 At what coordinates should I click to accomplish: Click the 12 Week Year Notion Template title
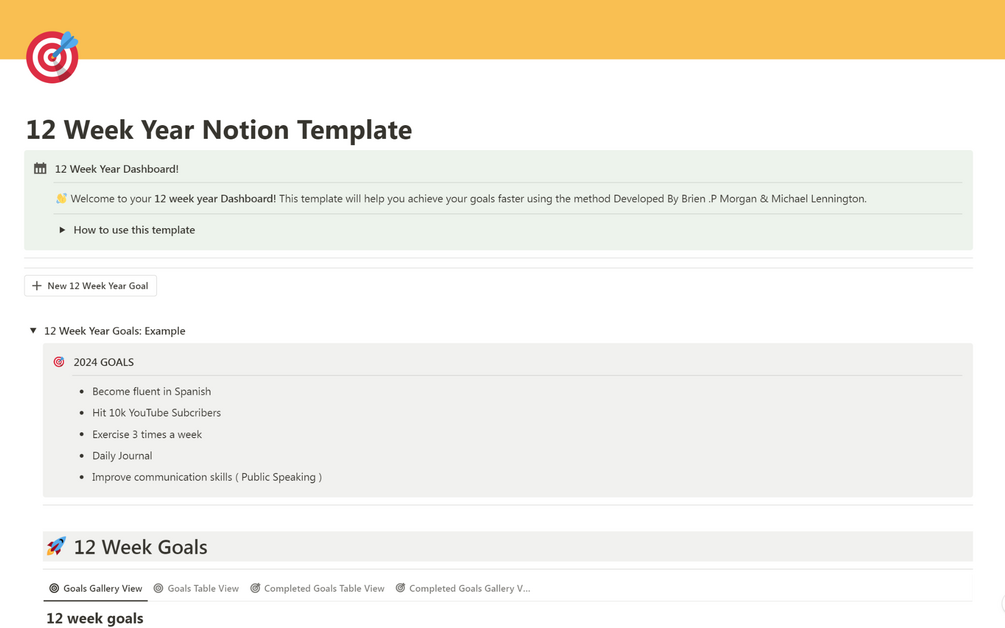coord(219,130)
